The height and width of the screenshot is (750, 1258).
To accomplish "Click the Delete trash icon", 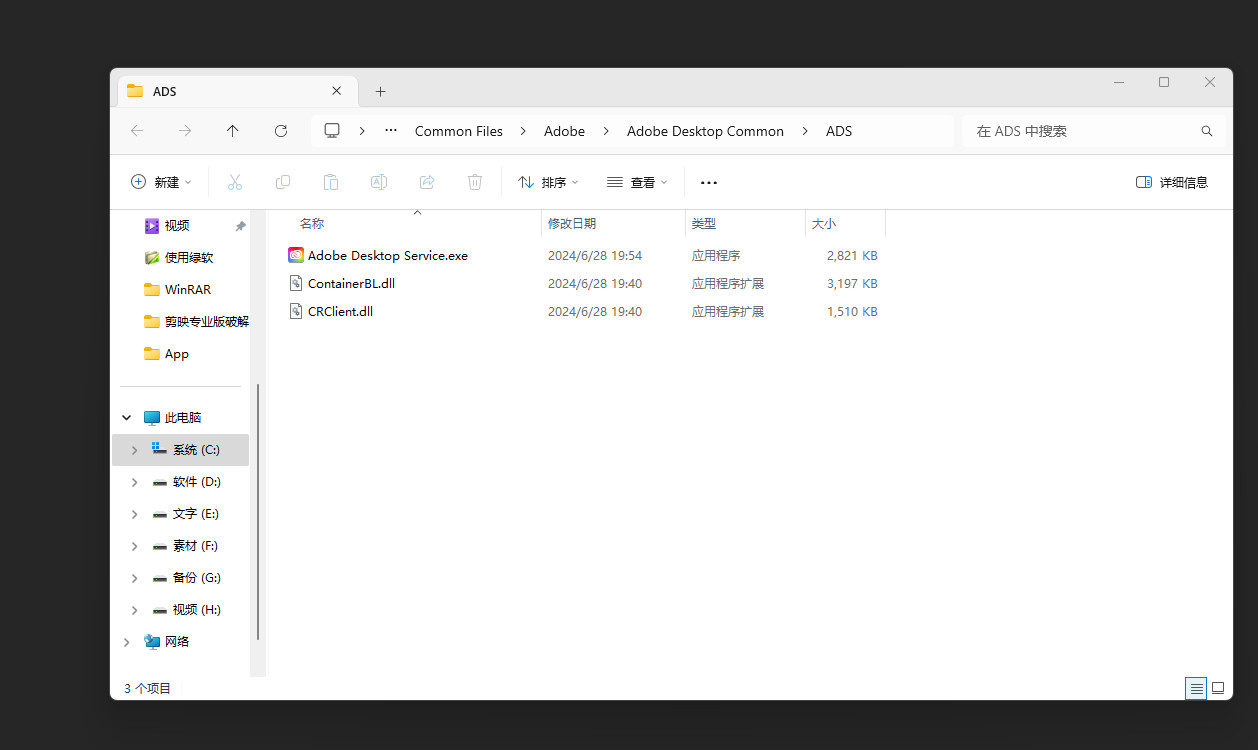I will pyautogui.click(x=475, y=182).
